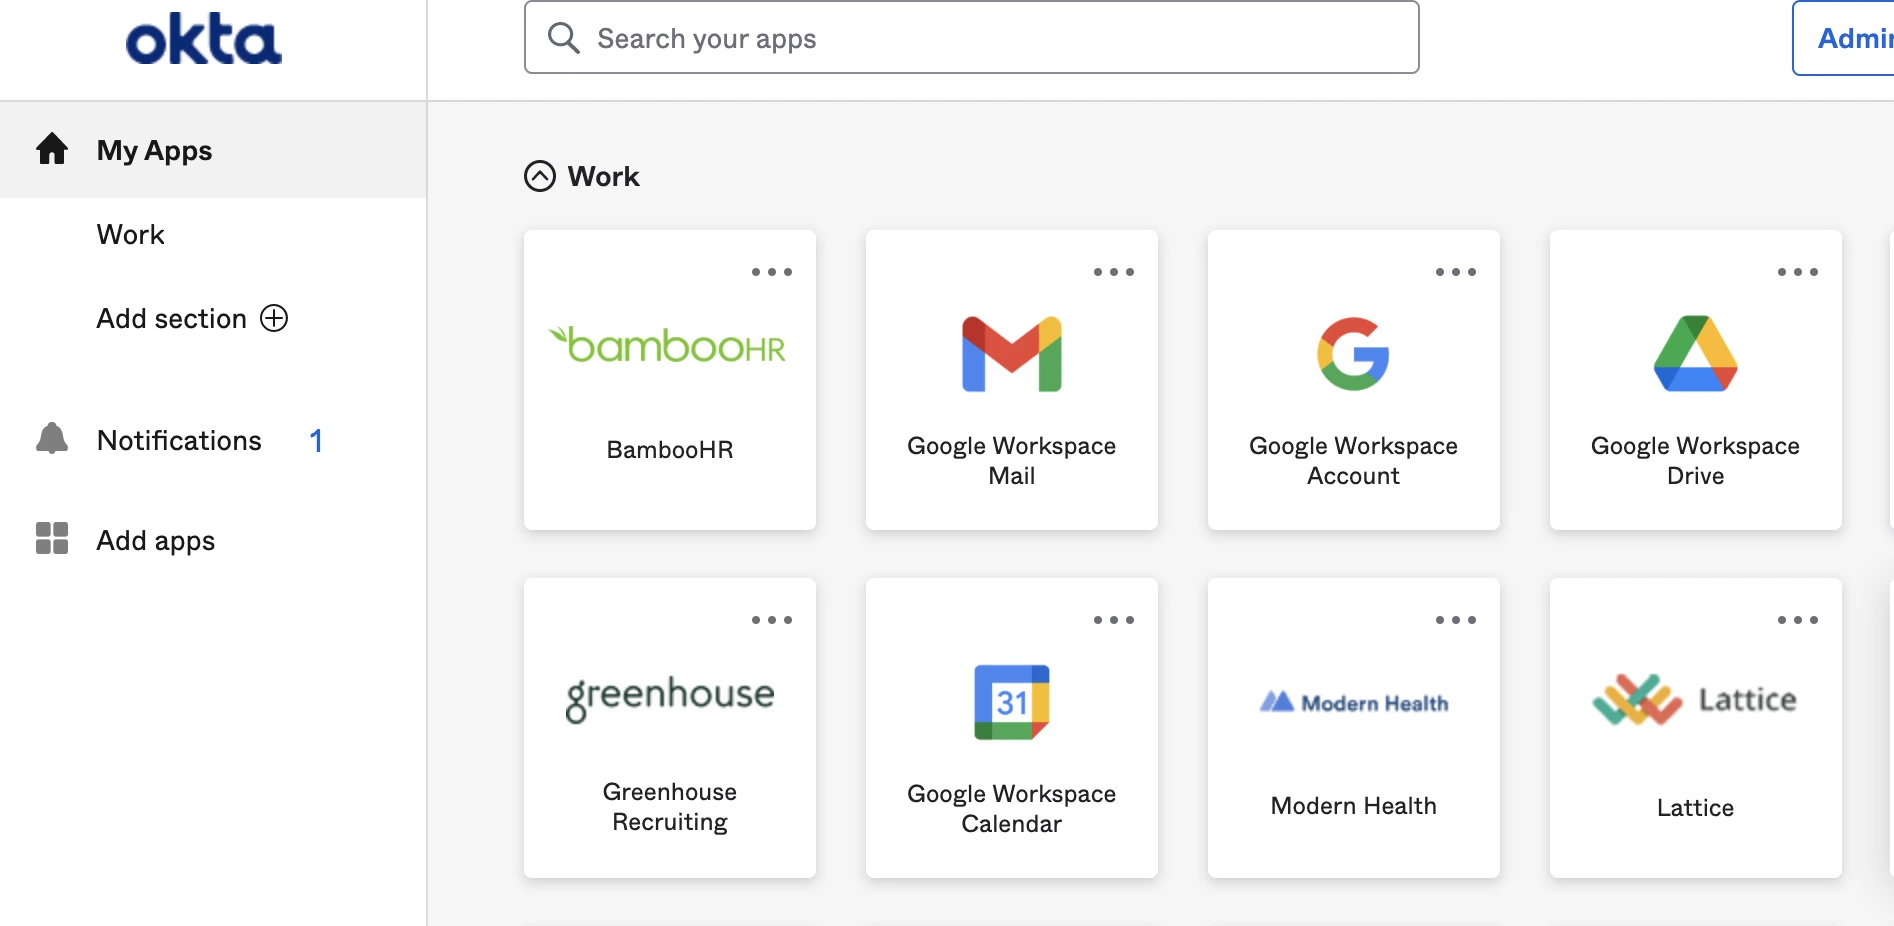Click the plus icon beside Add section
Viewport: 1894px width, 926px height.
(274, 318)
